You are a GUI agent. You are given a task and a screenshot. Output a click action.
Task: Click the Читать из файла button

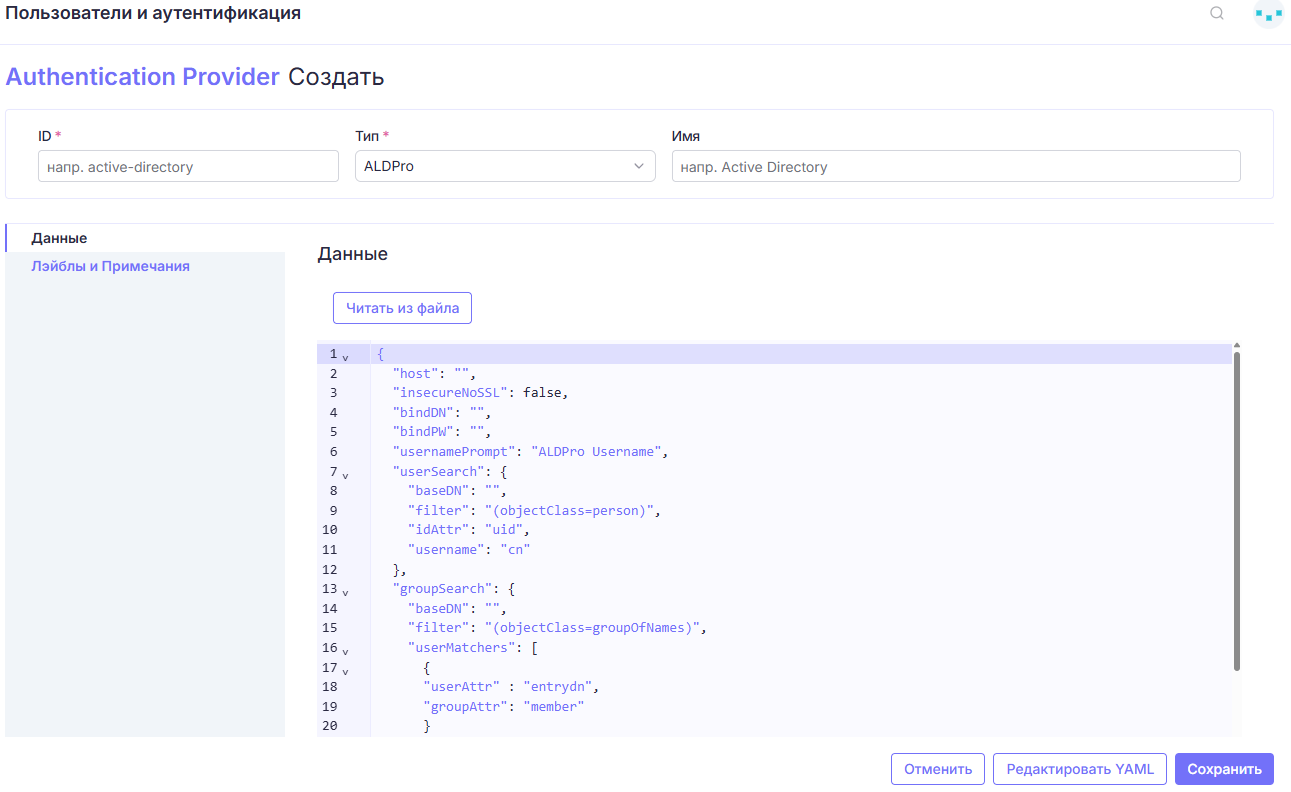coord(402,308)
